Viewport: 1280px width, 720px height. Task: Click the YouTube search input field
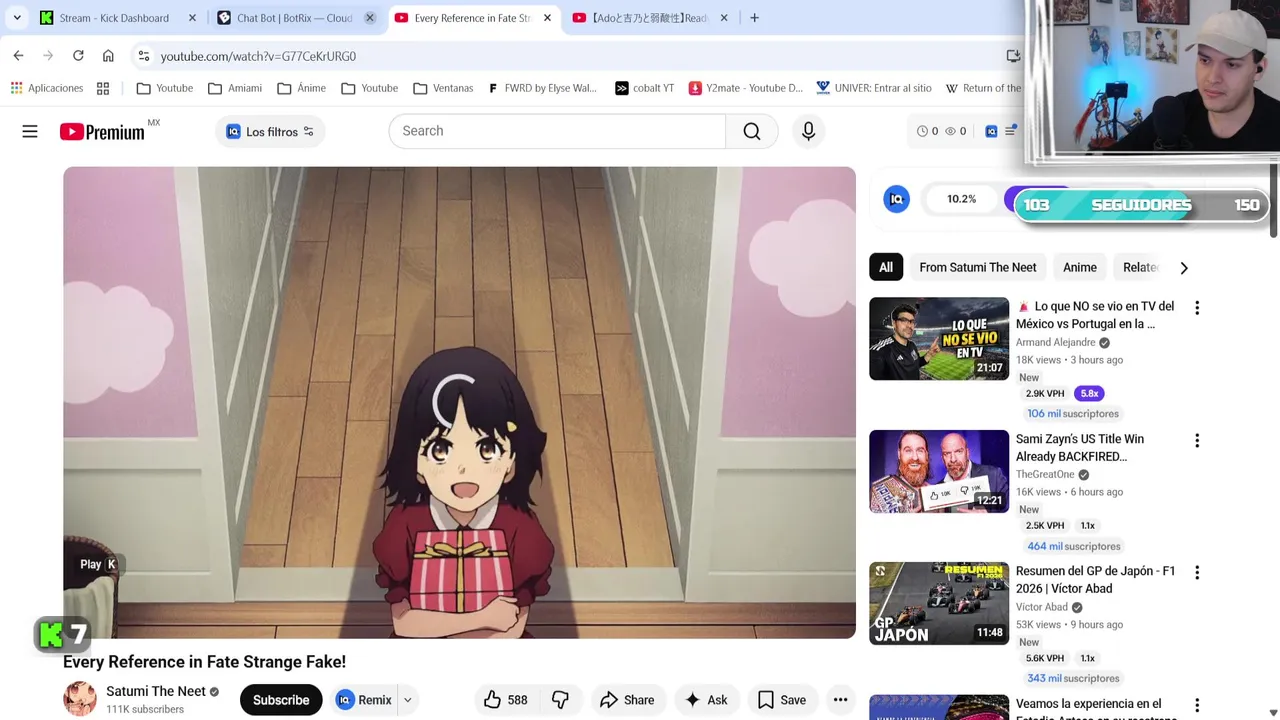coord(557,131)
